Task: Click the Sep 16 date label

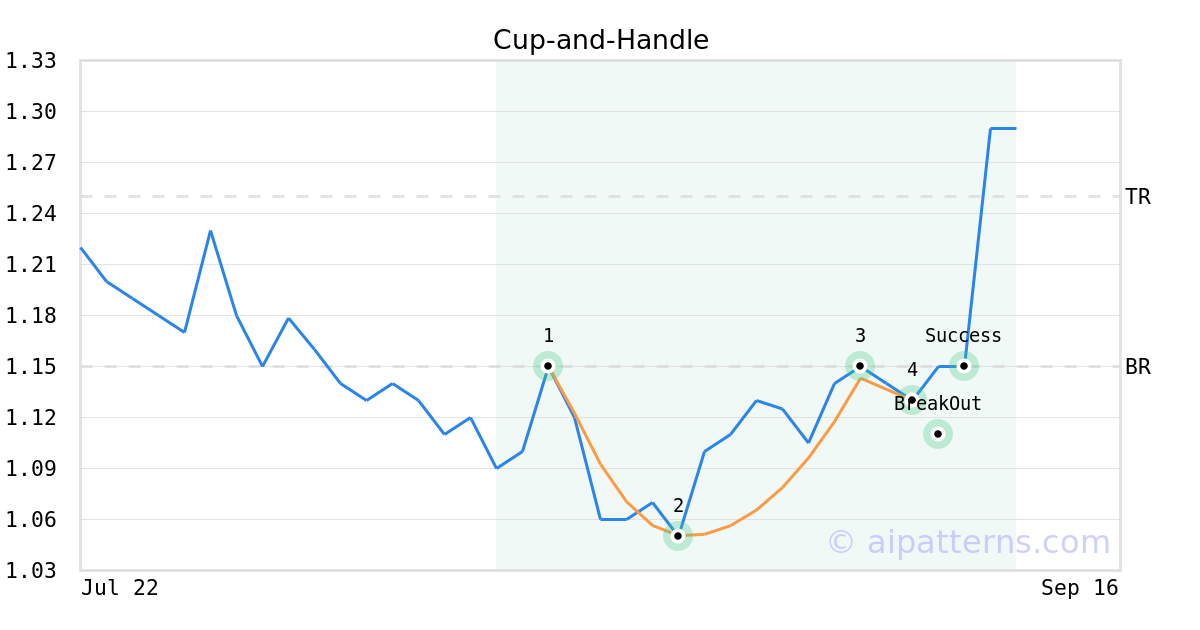Action: point(1079,588)
